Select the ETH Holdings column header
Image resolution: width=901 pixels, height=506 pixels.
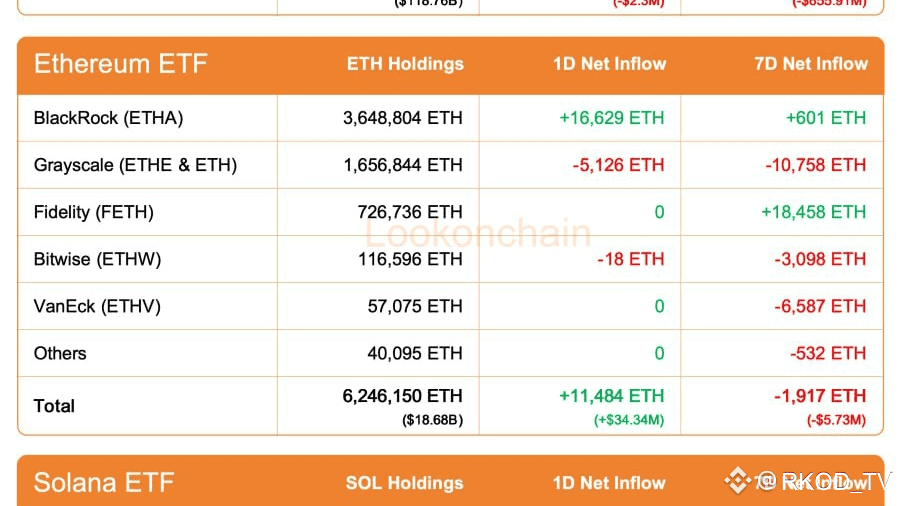(405, 64)
